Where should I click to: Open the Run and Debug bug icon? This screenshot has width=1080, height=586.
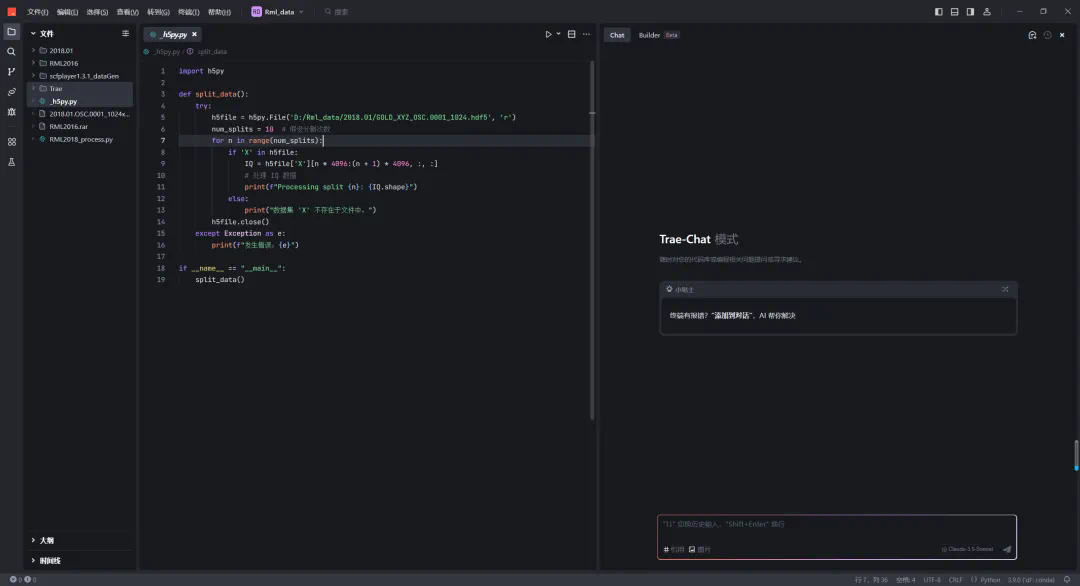tap(12, 111)
